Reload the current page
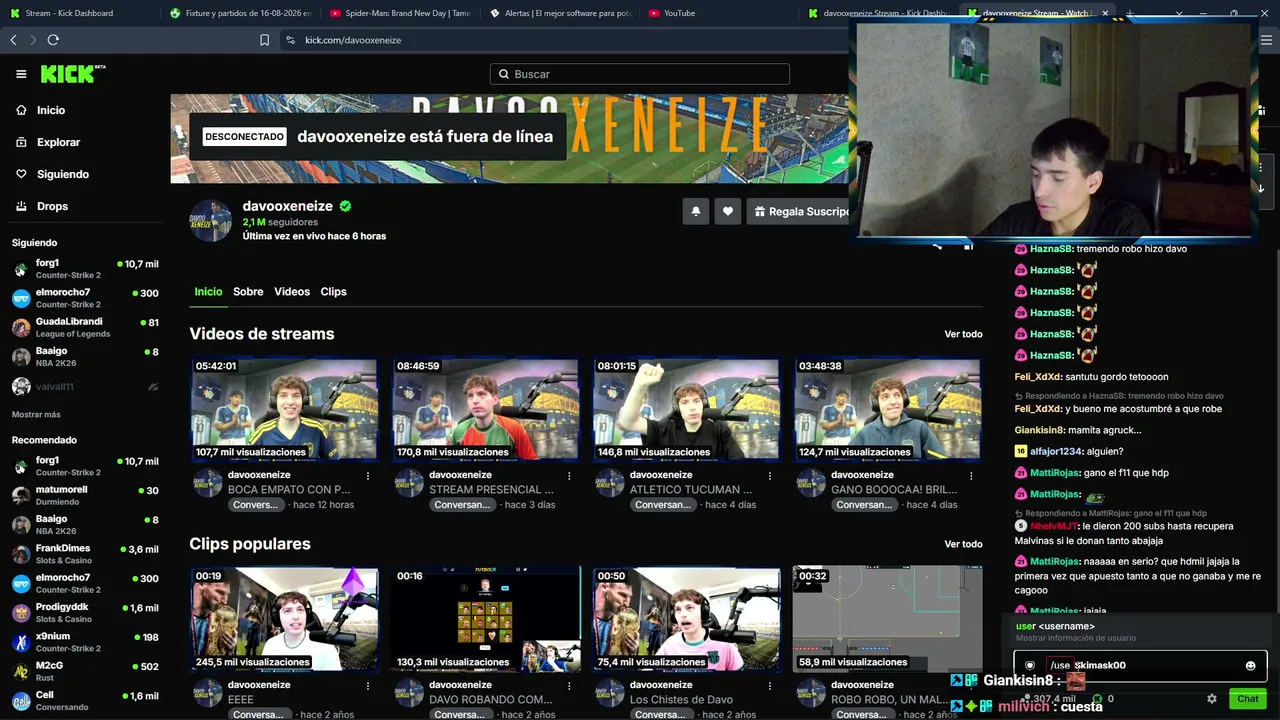This screenshot has height=720, width=1280. tap(53, 40)
